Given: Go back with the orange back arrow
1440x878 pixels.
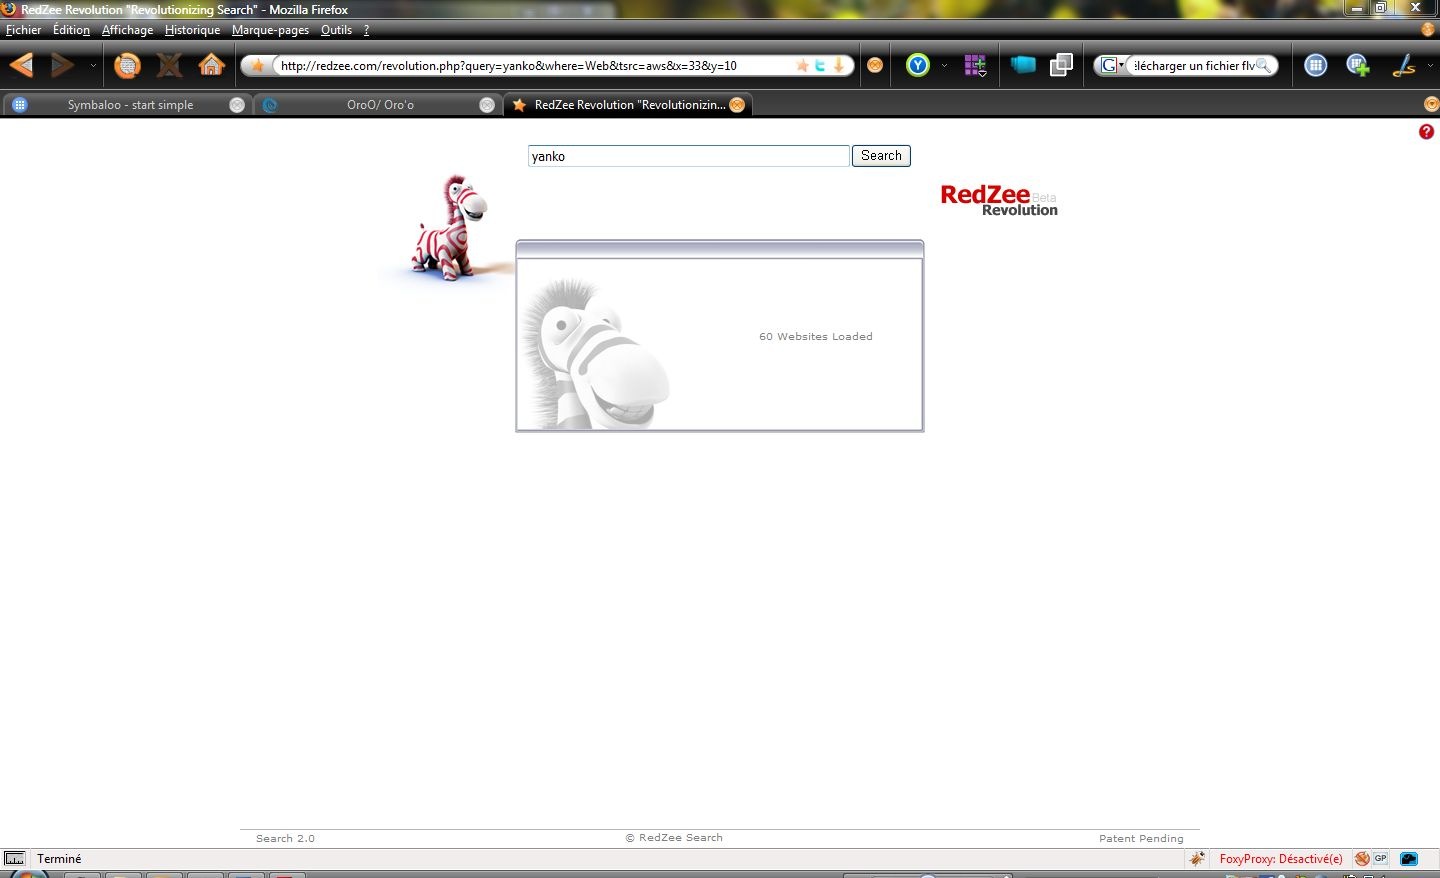Looking at the screenshot, I should click(22, 66).
